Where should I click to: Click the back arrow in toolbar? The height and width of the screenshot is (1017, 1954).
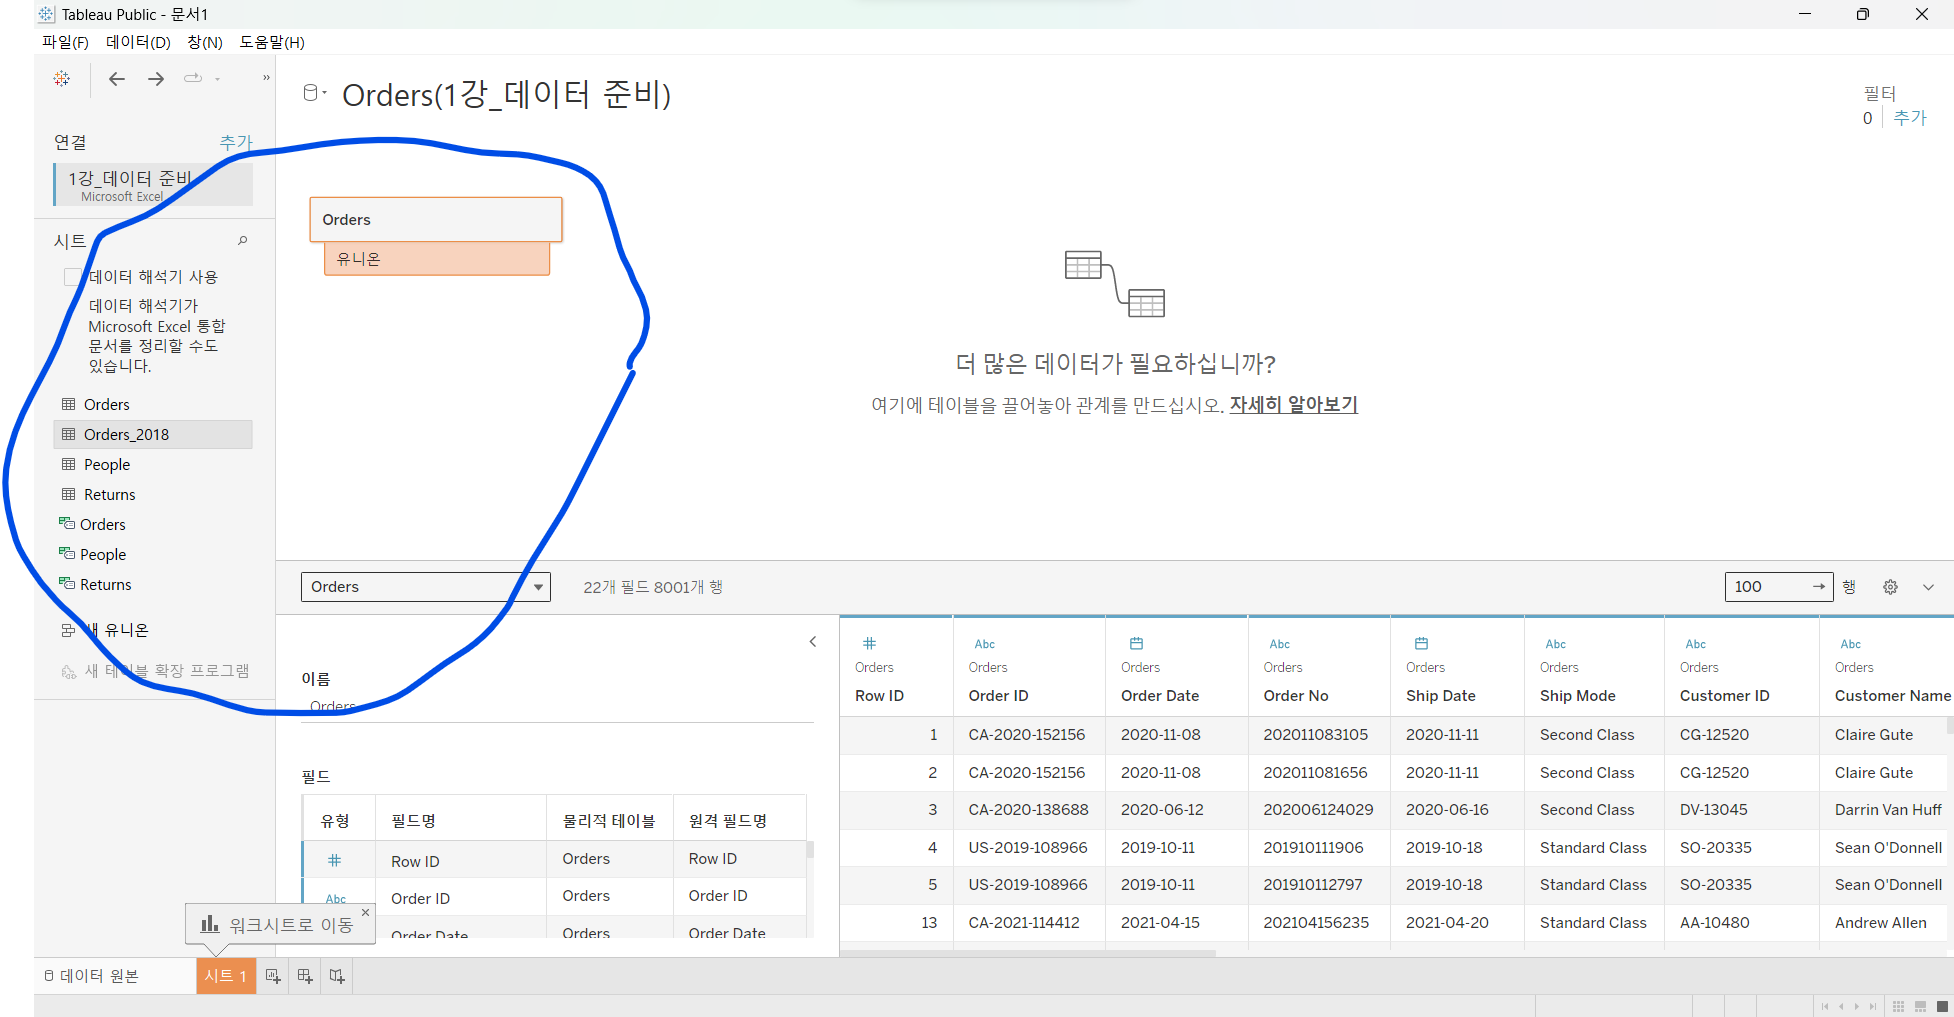click(x=117, y=79)
